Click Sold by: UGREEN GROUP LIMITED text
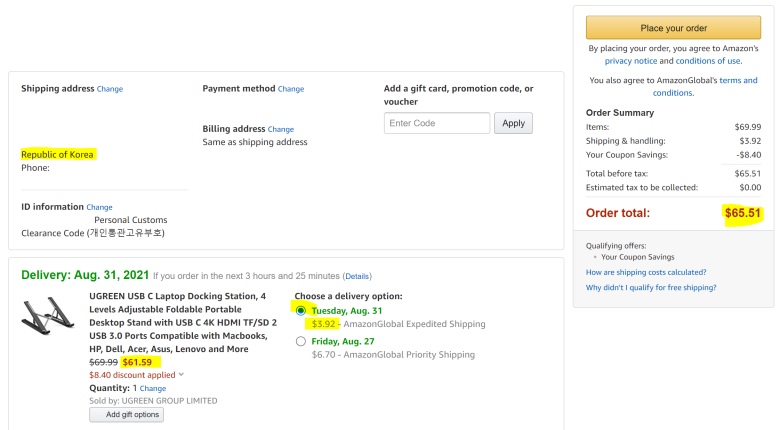 [x=153, y=401]
